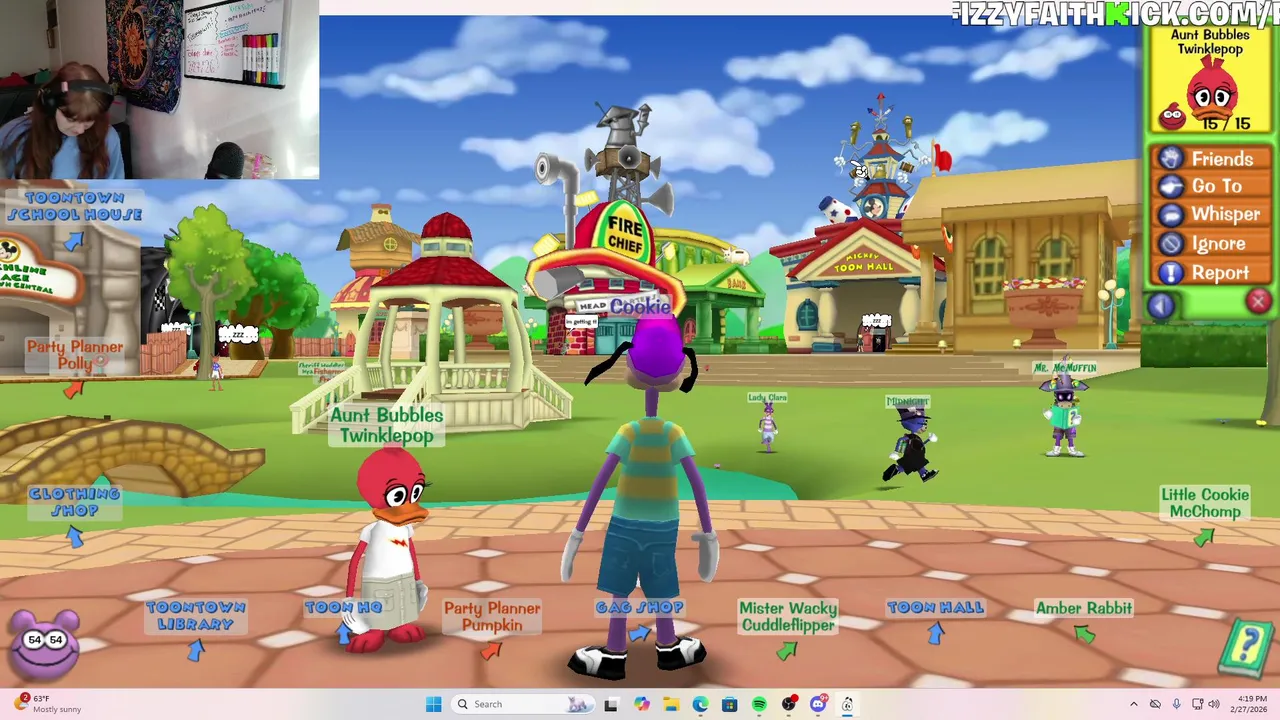Click the Toontown Library label

(x=195, y=616)
